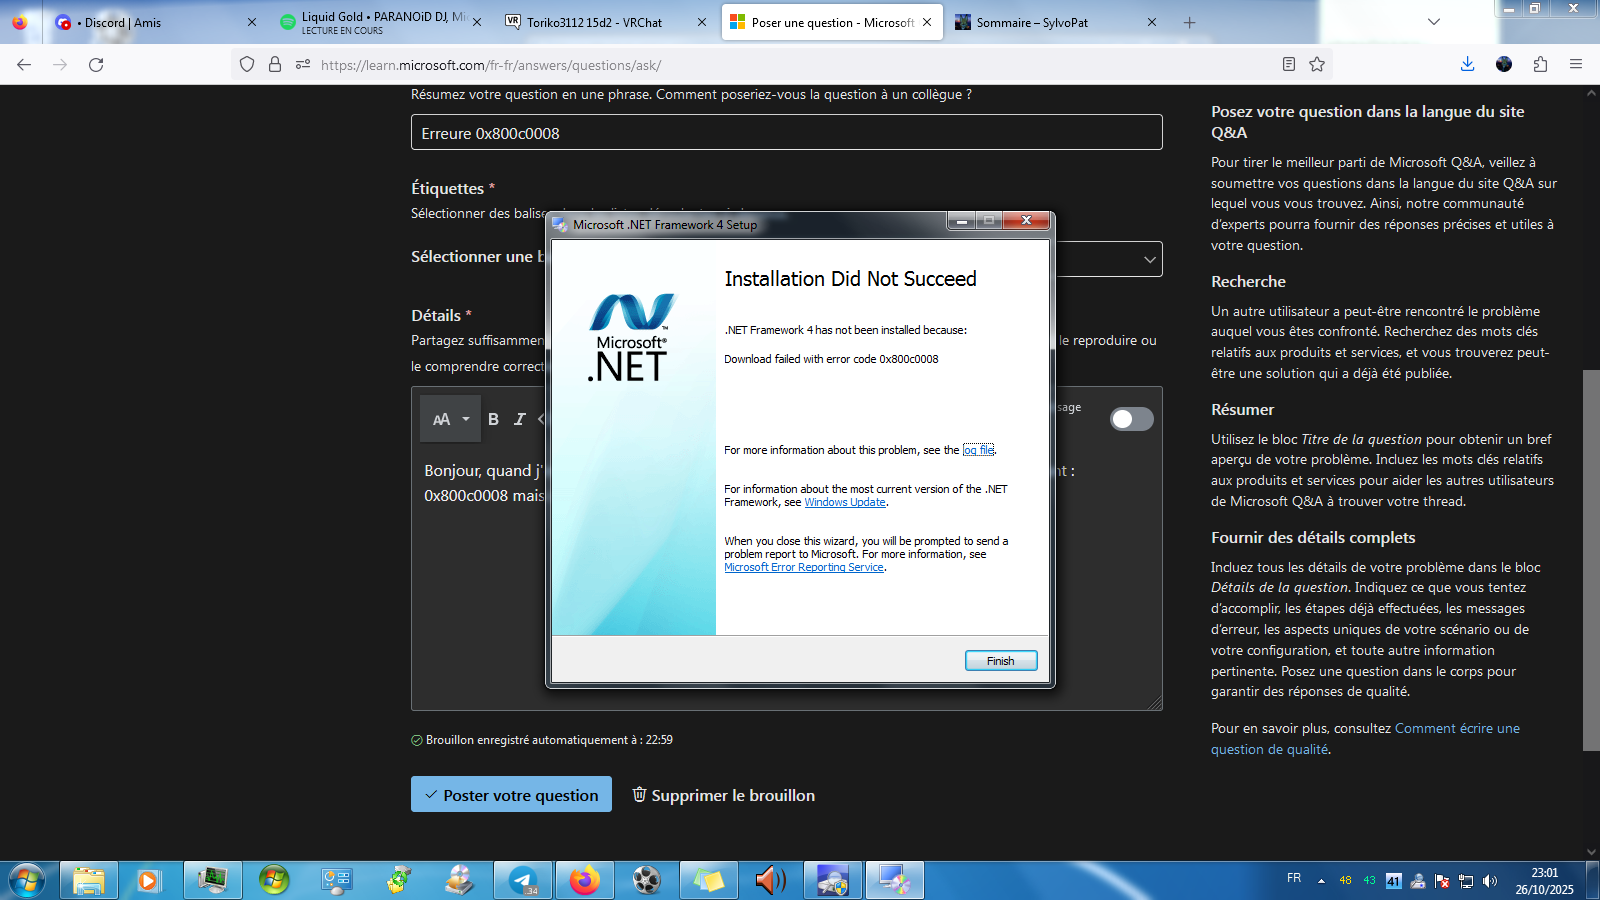Click the question title input field
Viewport: 1600px width, 900px height.
pyautogui.click(x=787, y=133)
